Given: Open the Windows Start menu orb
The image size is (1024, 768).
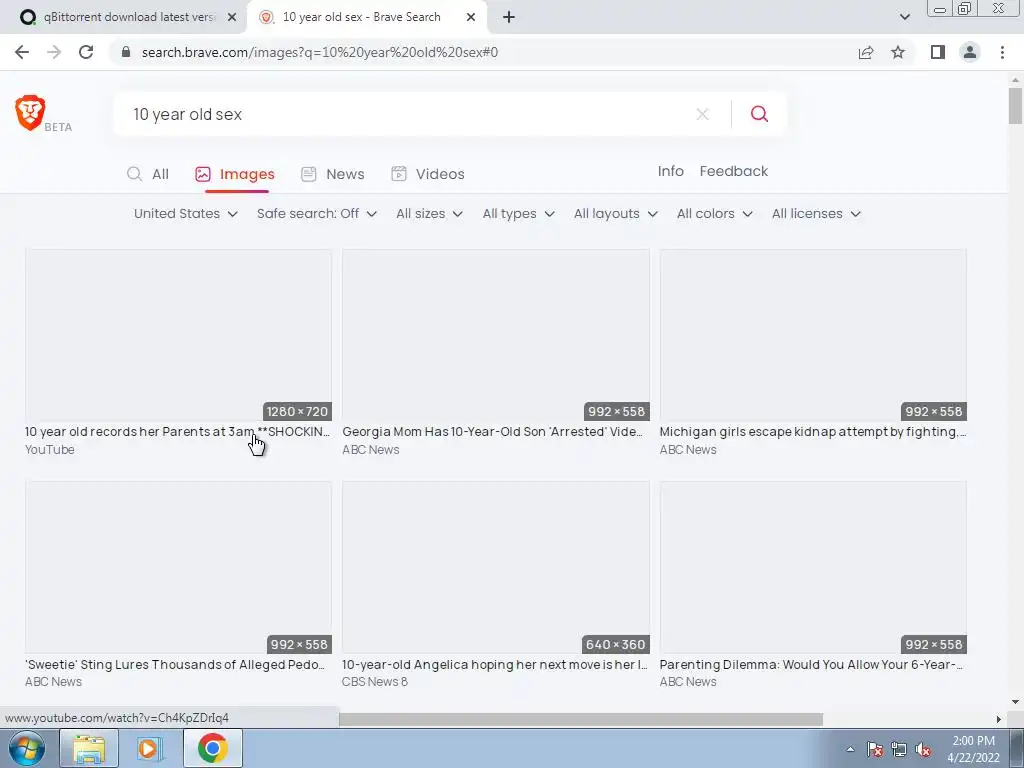Looking at the screenshot, I should 27,748.
